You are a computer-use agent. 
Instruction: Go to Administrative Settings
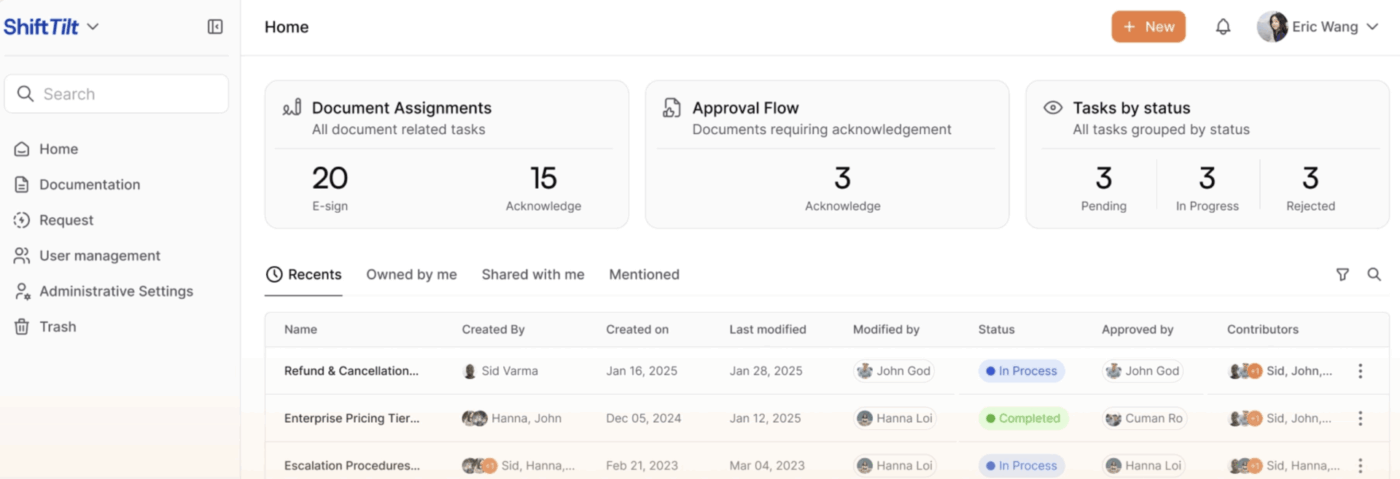tap(115, 291)
